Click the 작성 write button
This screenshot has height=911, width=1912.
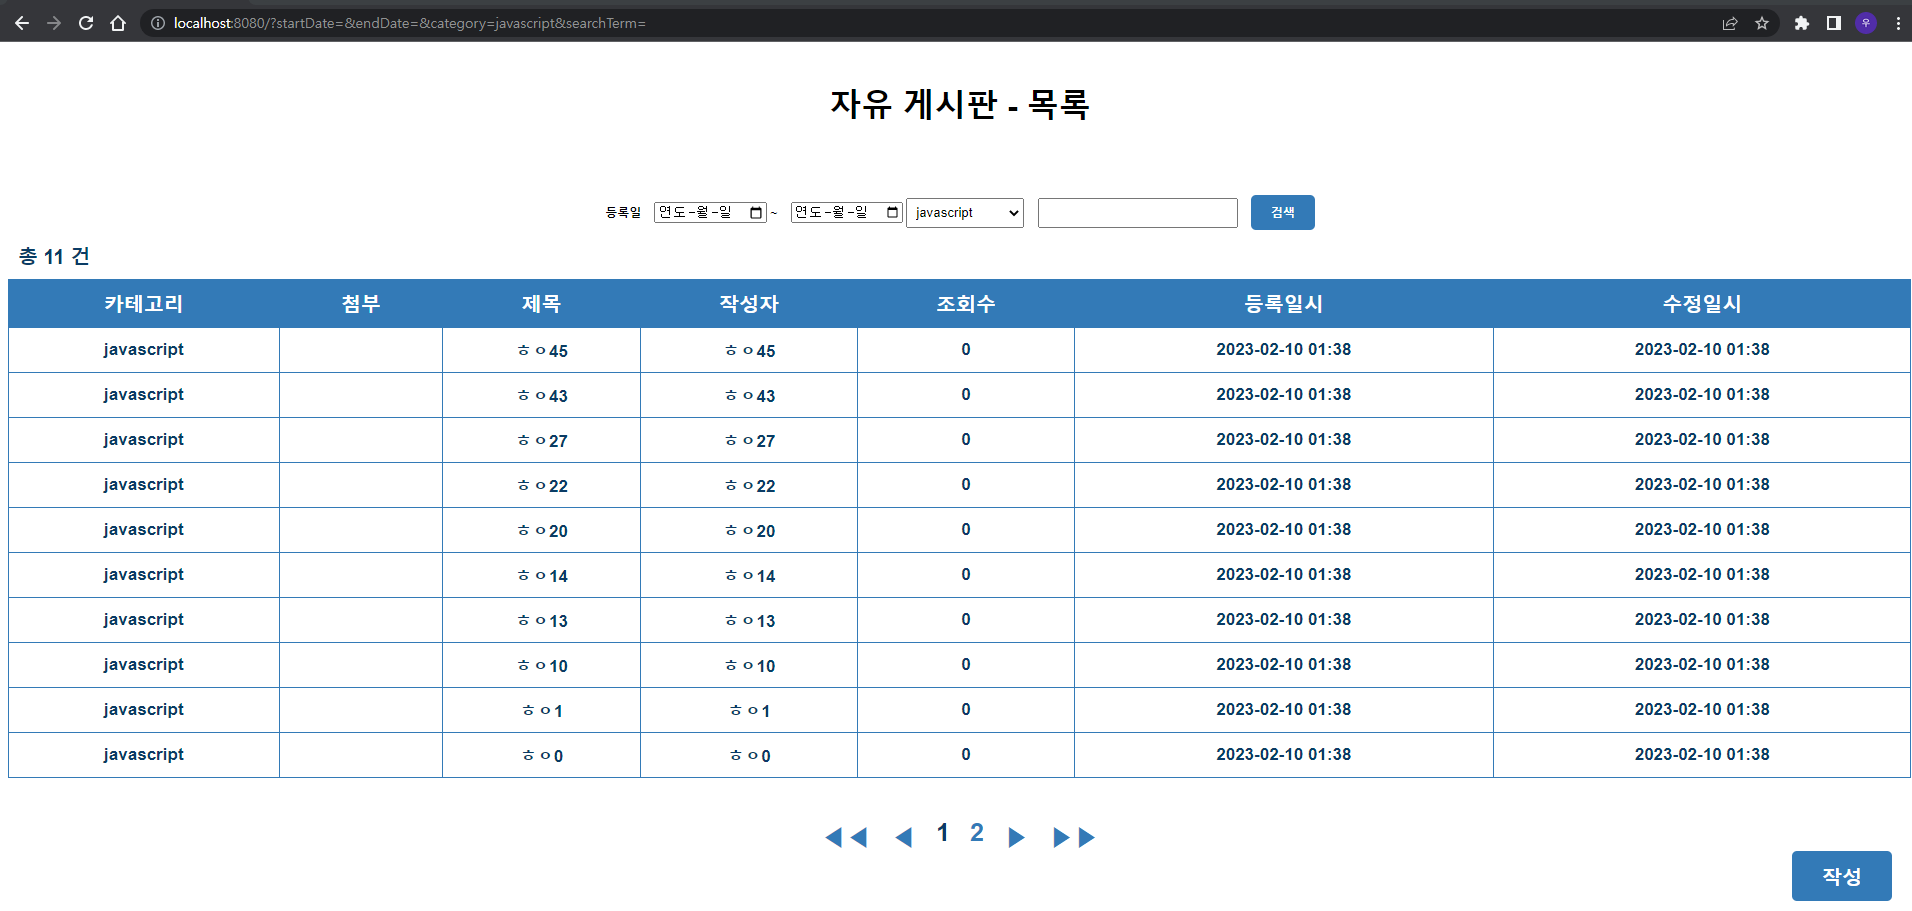(1842, 876)
